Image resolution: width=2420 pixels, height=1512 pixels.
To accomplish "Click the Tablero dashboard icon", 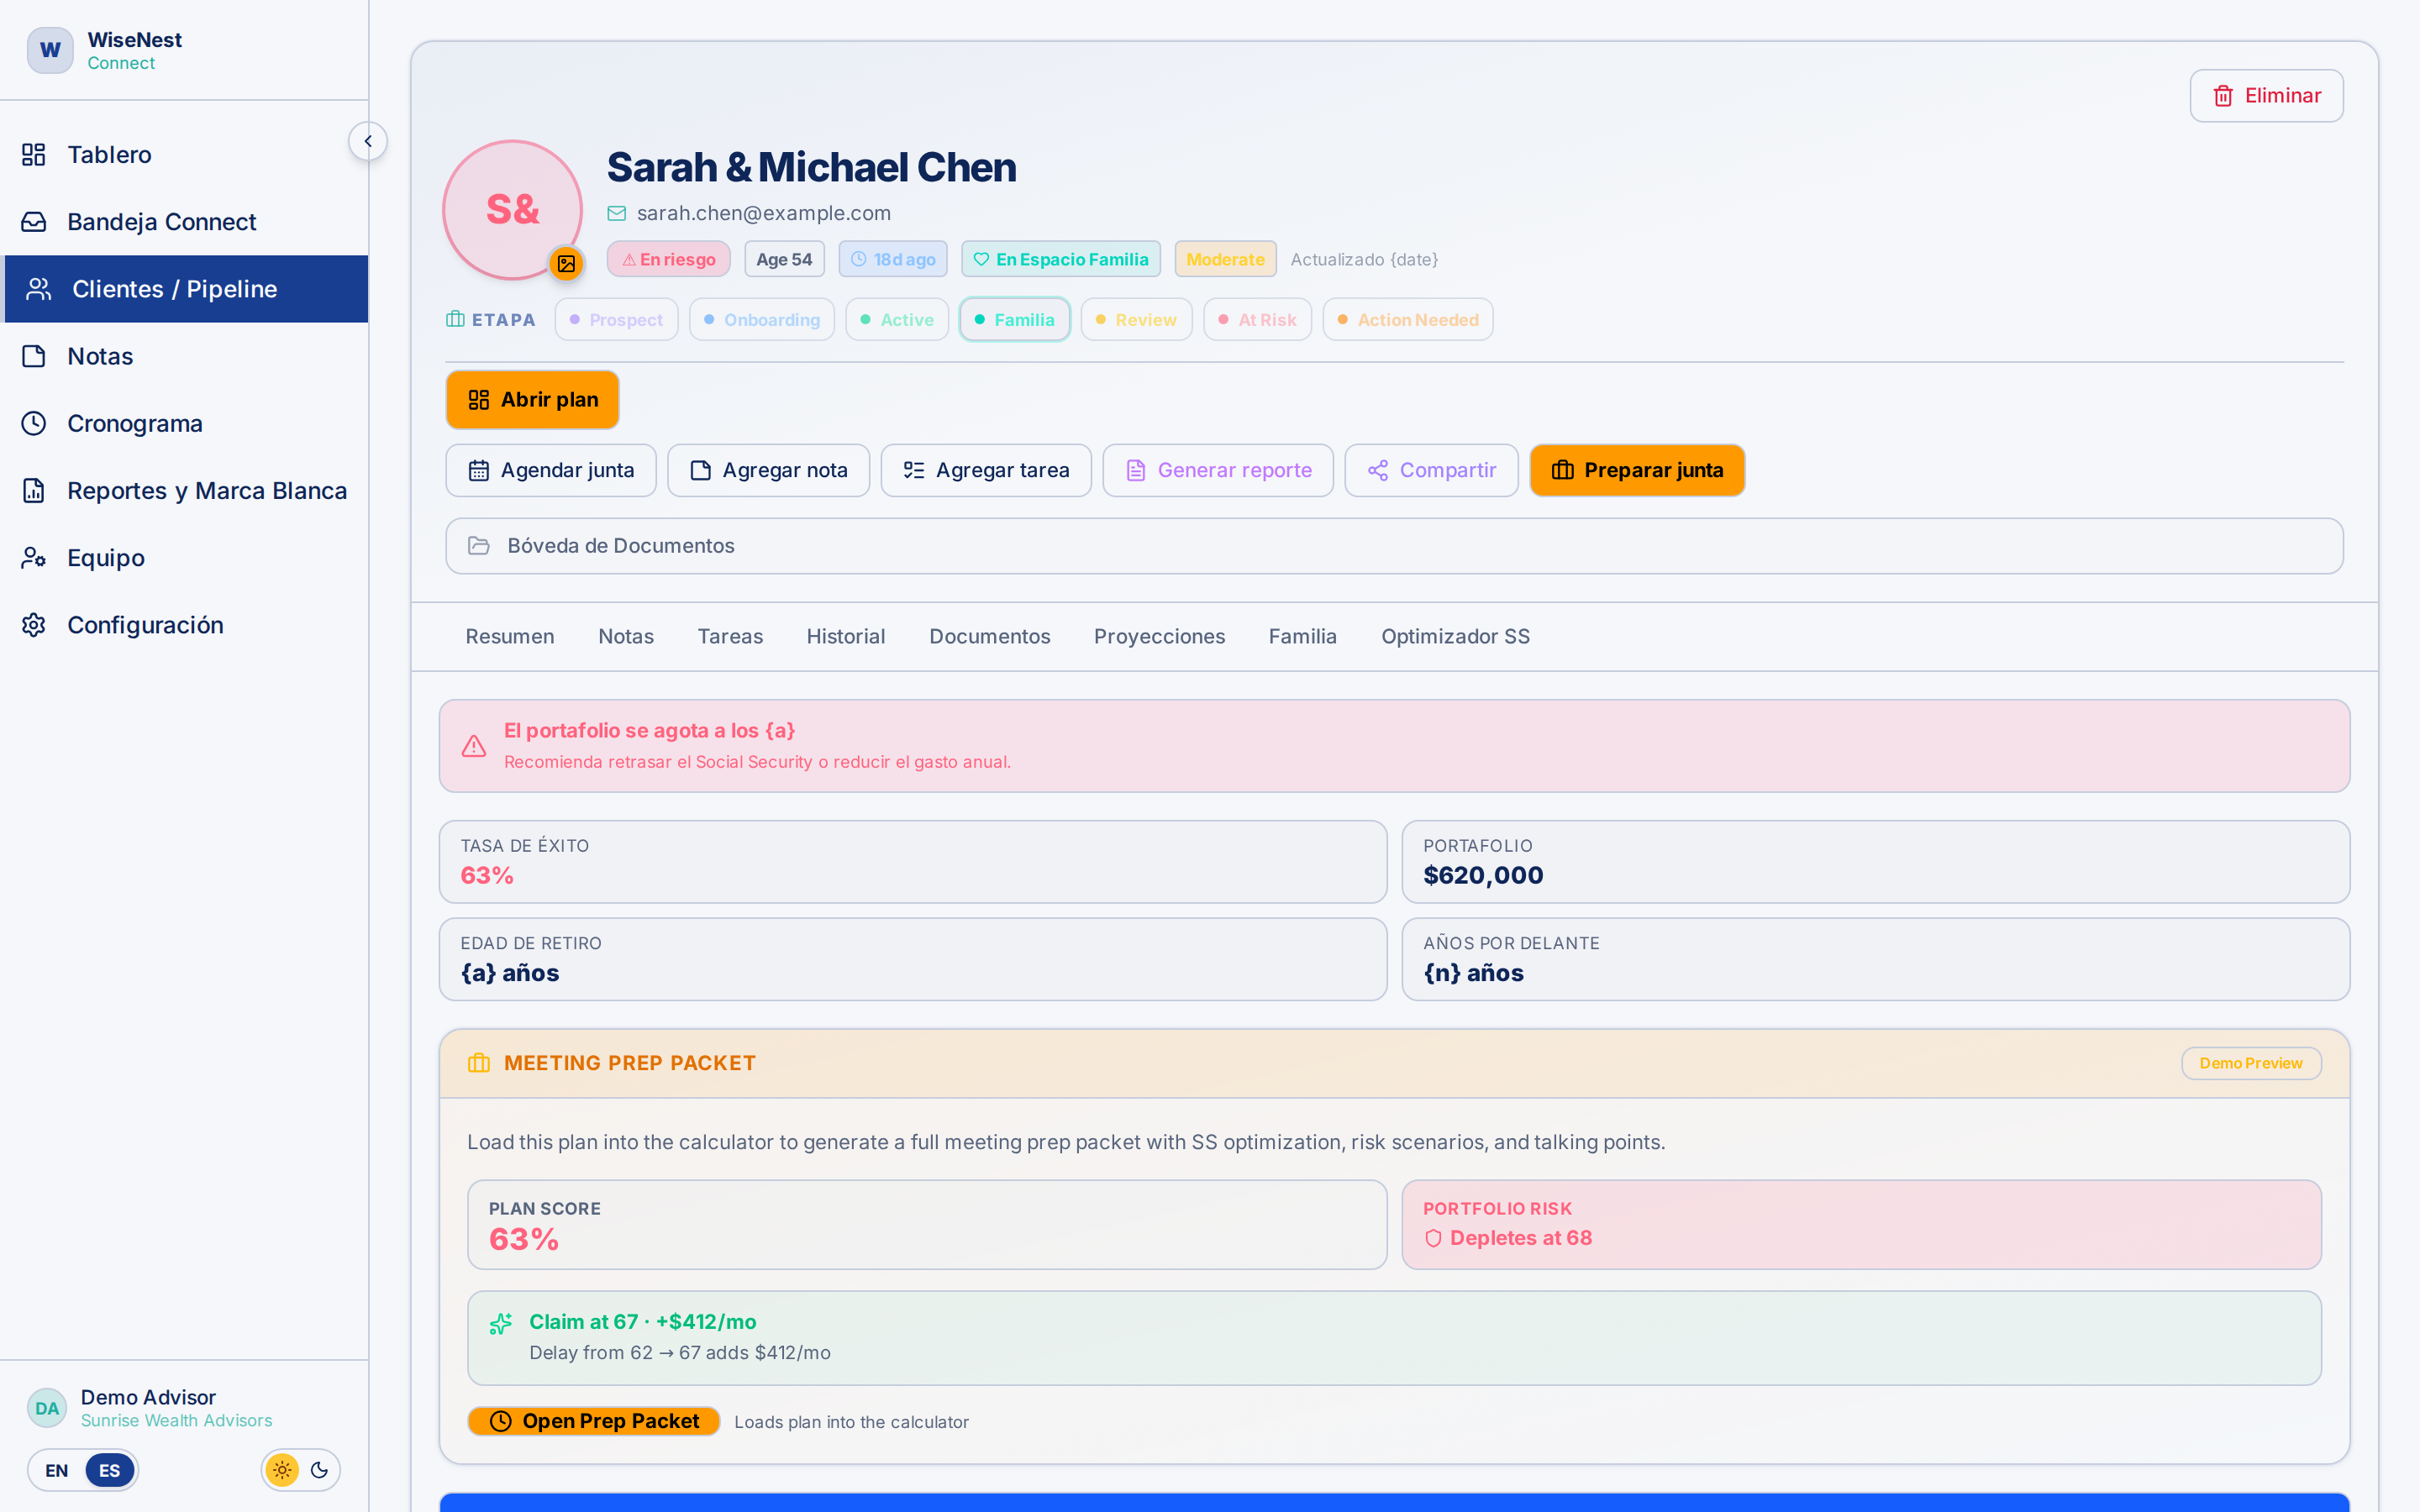I will (x=34, y=154).
